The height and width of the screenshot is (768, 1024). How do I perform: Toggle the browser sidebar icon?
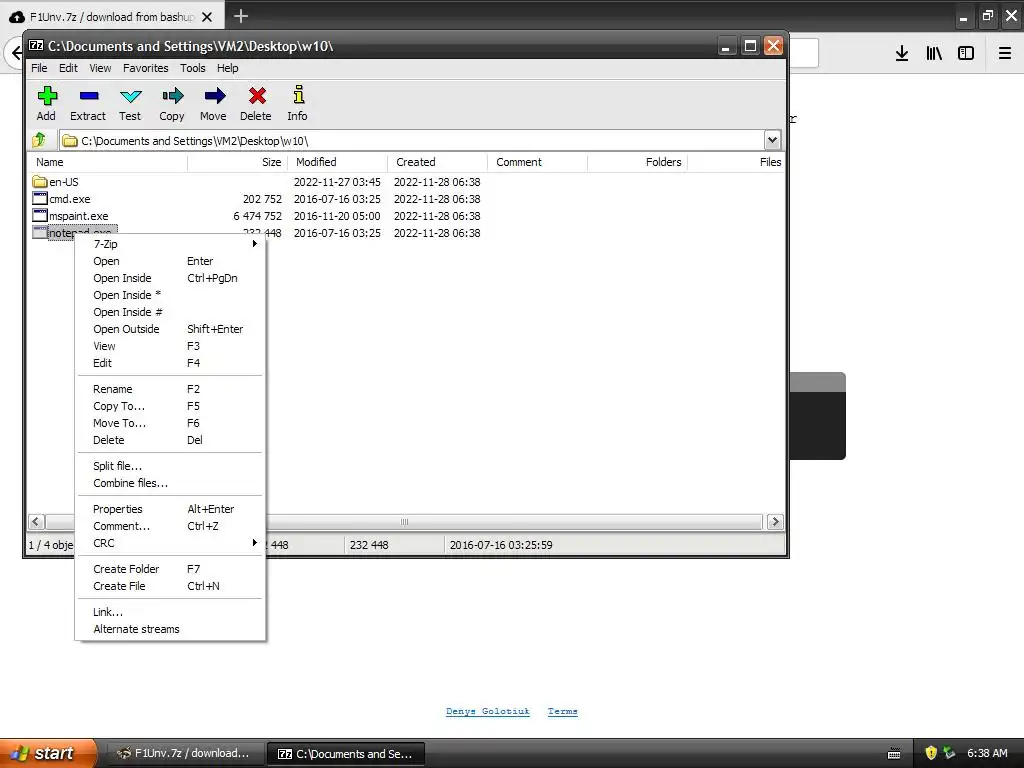click(x=966, y=54)
